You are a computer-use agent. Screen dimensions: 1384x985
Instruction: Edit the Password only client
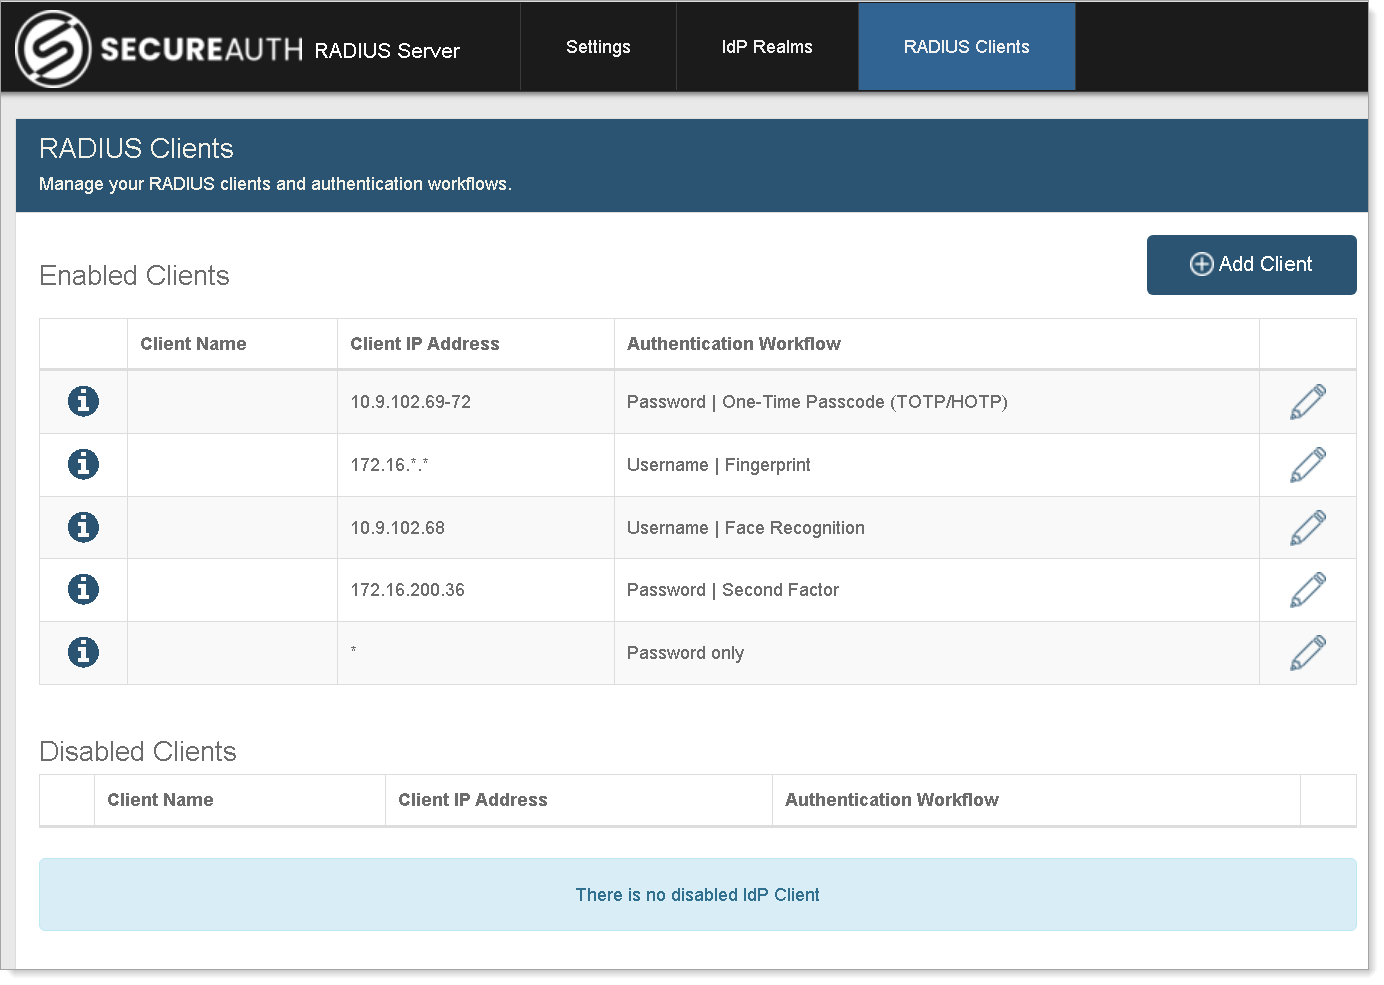pyautogui.click(x=1307, y=653)
